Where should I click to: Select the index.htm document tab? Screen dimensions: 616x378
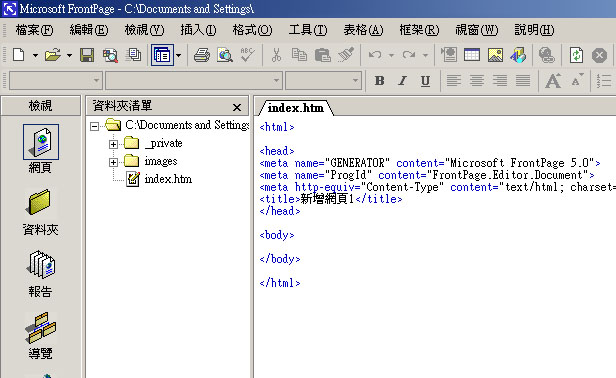296,108
